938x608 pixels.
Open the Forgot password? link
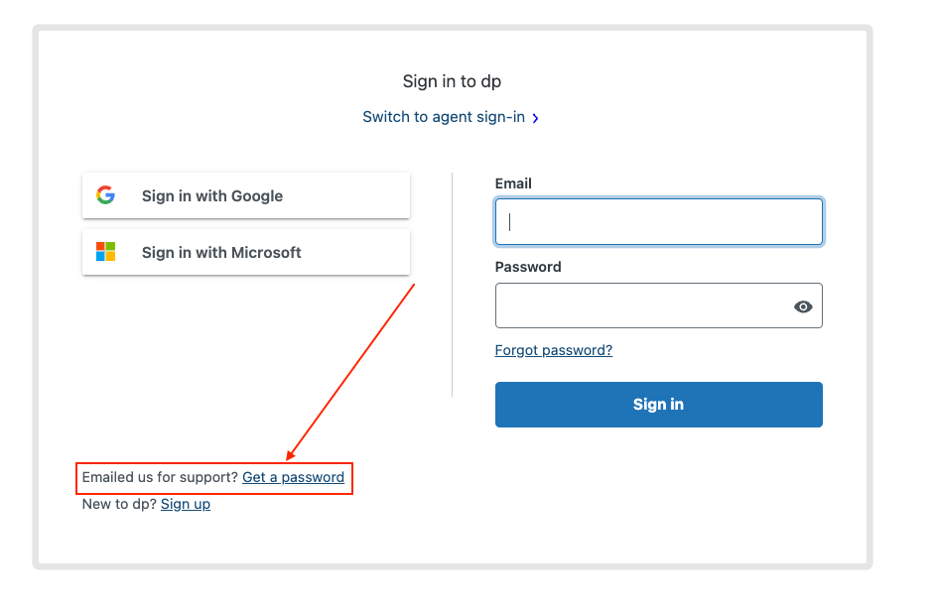point(553,350)
